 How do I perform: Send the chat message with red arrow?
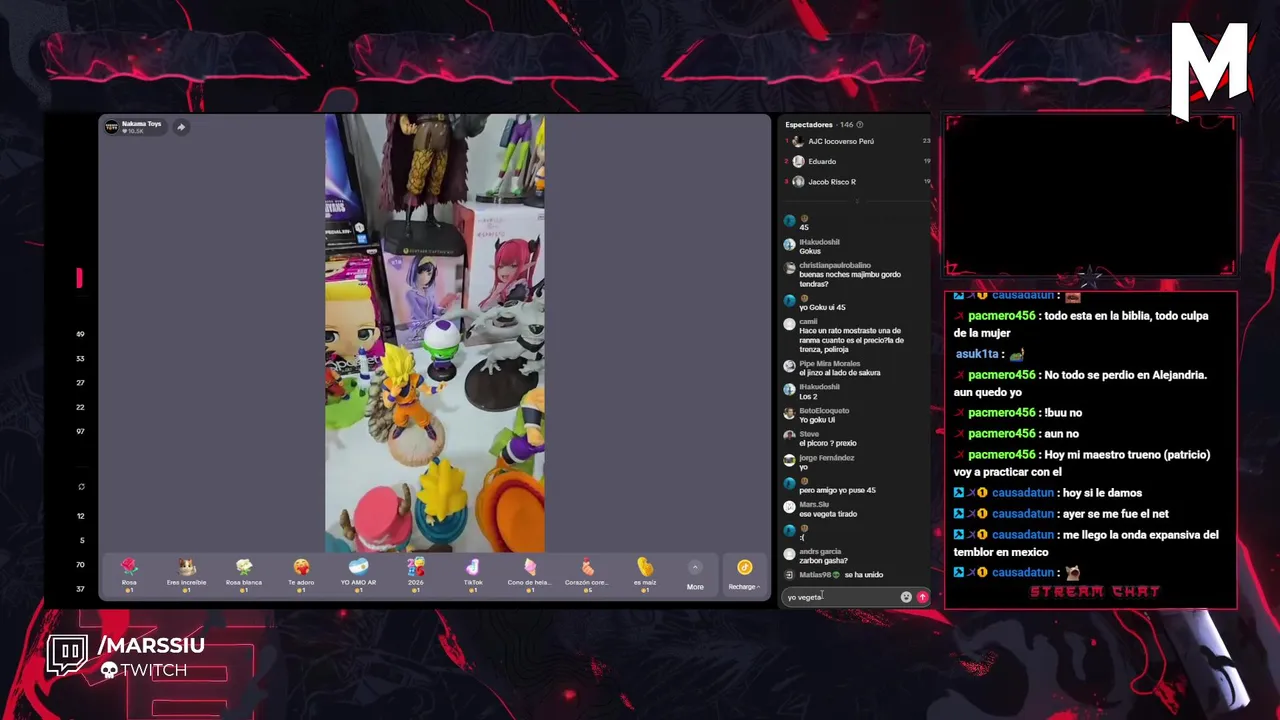(x=922, y=597)
